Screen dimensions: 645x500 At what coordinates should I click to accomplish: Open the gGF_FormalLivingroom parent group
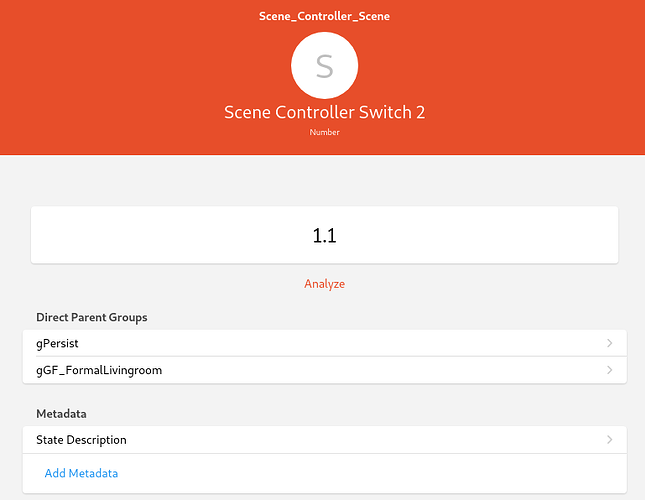click(99, 370)
